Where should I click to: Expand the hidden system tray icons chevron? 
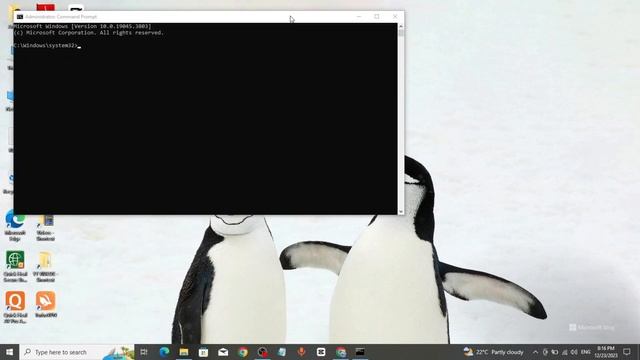pos(535,352)
